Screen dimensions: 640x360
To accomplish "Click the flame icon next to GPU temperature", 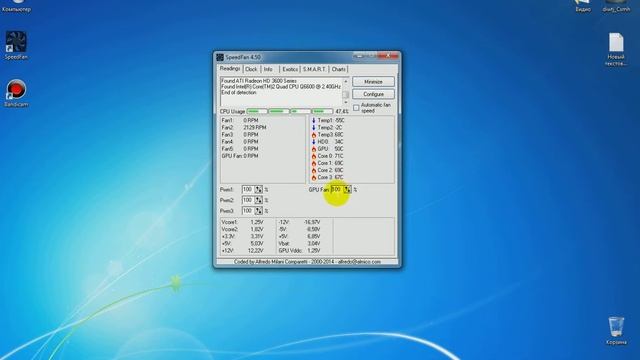I will [x=313, y=149].
